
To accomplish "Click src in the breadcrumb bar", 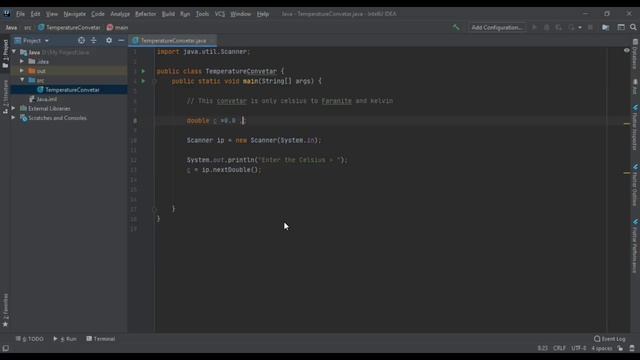I will pos(27,27).
